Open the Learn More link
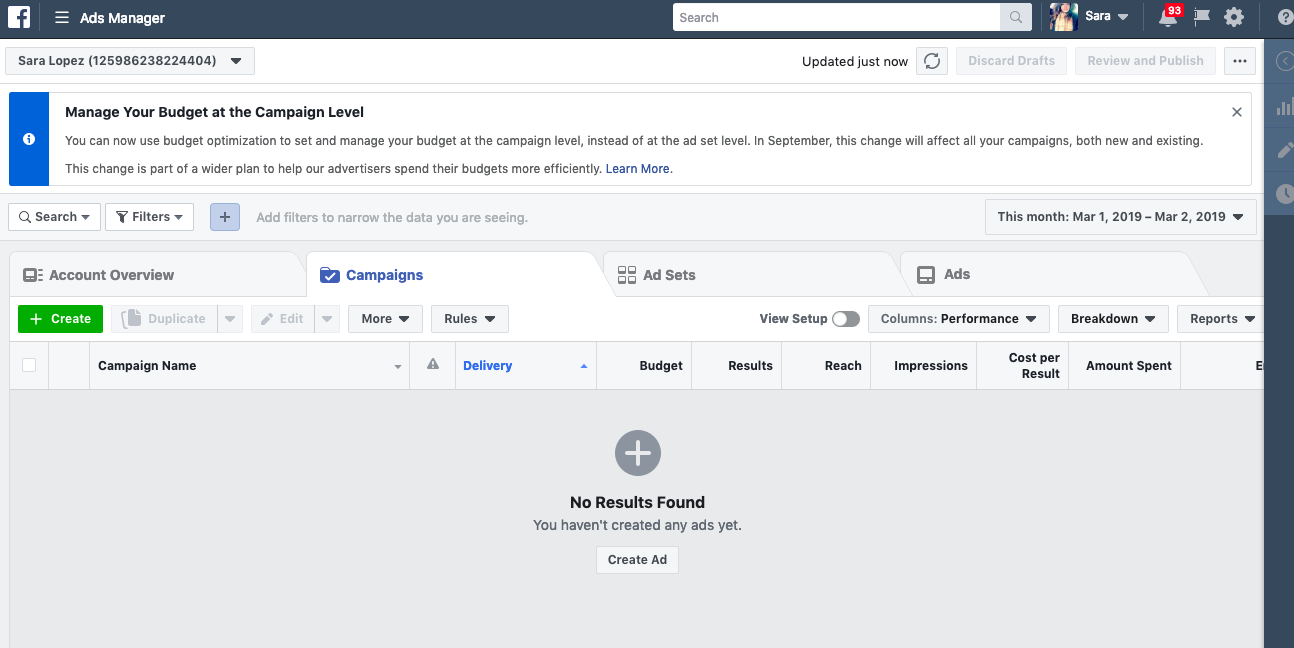The height and width of the screenshot is (648, 1294). [x=638, y=169]
